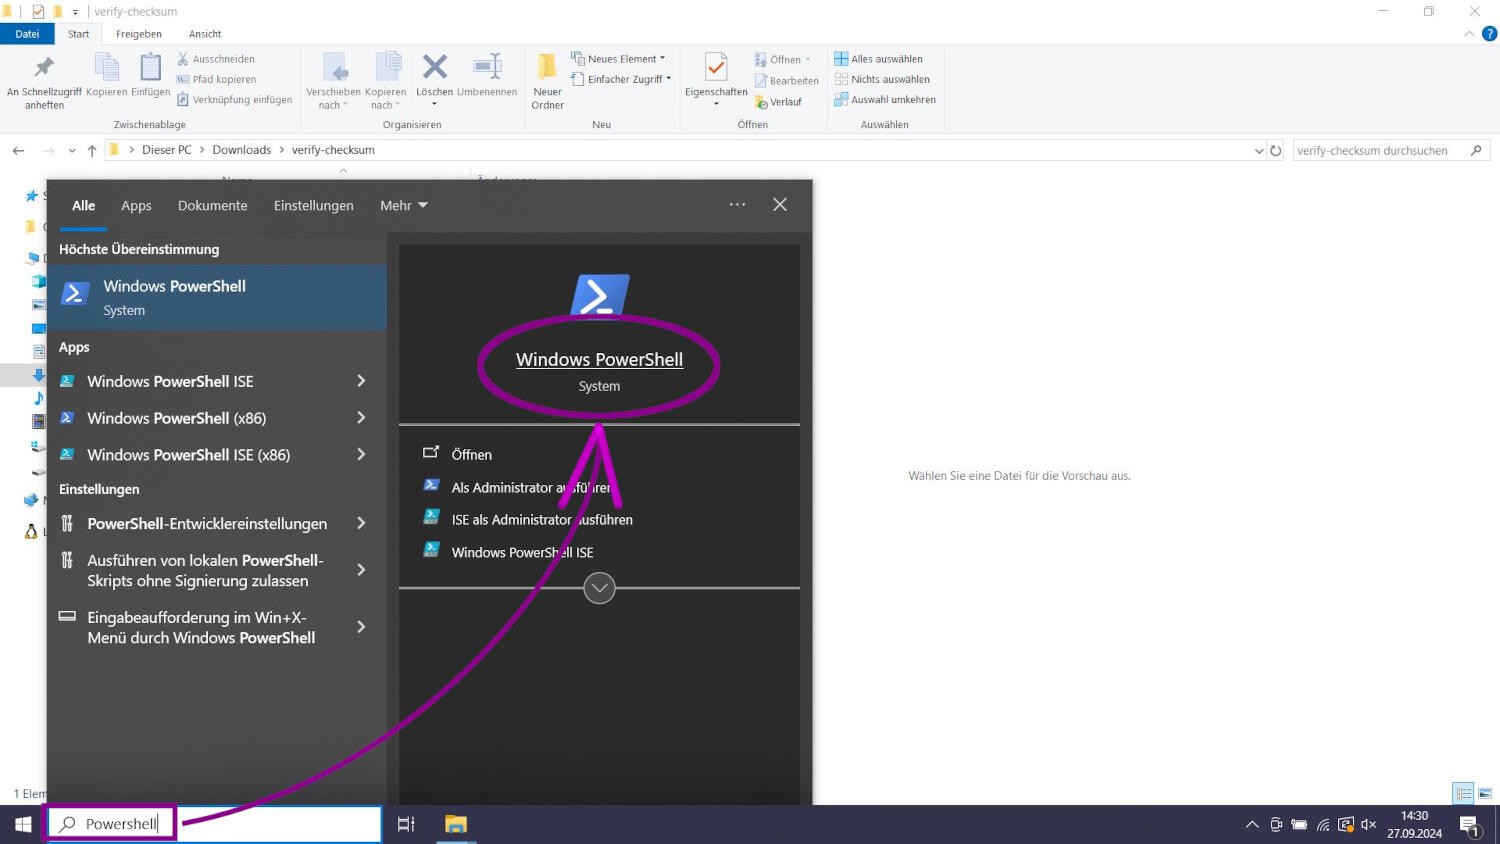
Task: Refresh the verify-checksum folder view
Action: pos(1276,150)
